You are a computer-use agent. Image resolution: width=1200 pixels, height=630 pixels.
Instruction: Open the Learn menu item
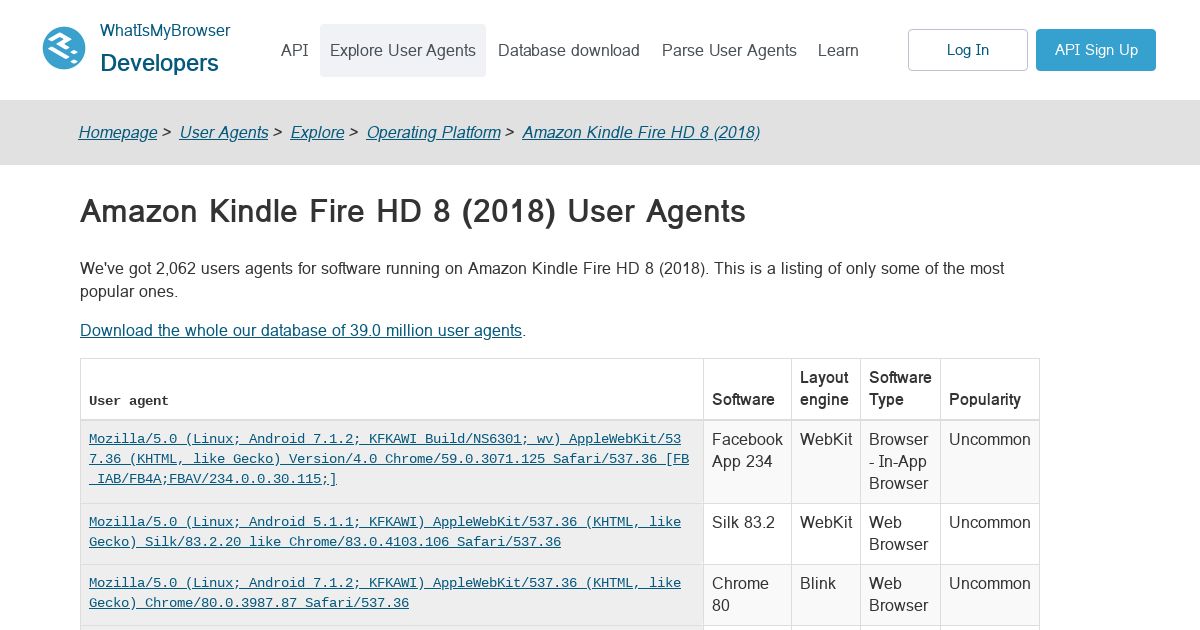tap(838, 50)
